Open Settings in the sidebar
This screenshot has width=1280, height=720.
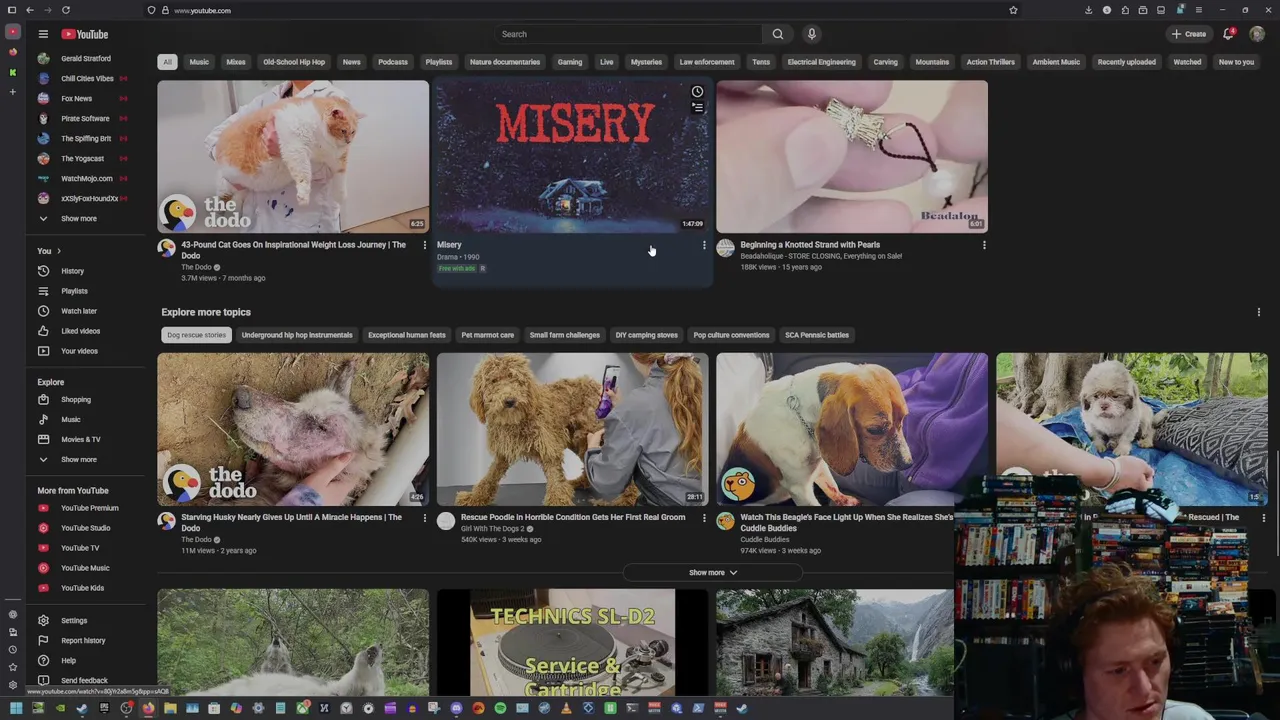click(x=73, y=621)
